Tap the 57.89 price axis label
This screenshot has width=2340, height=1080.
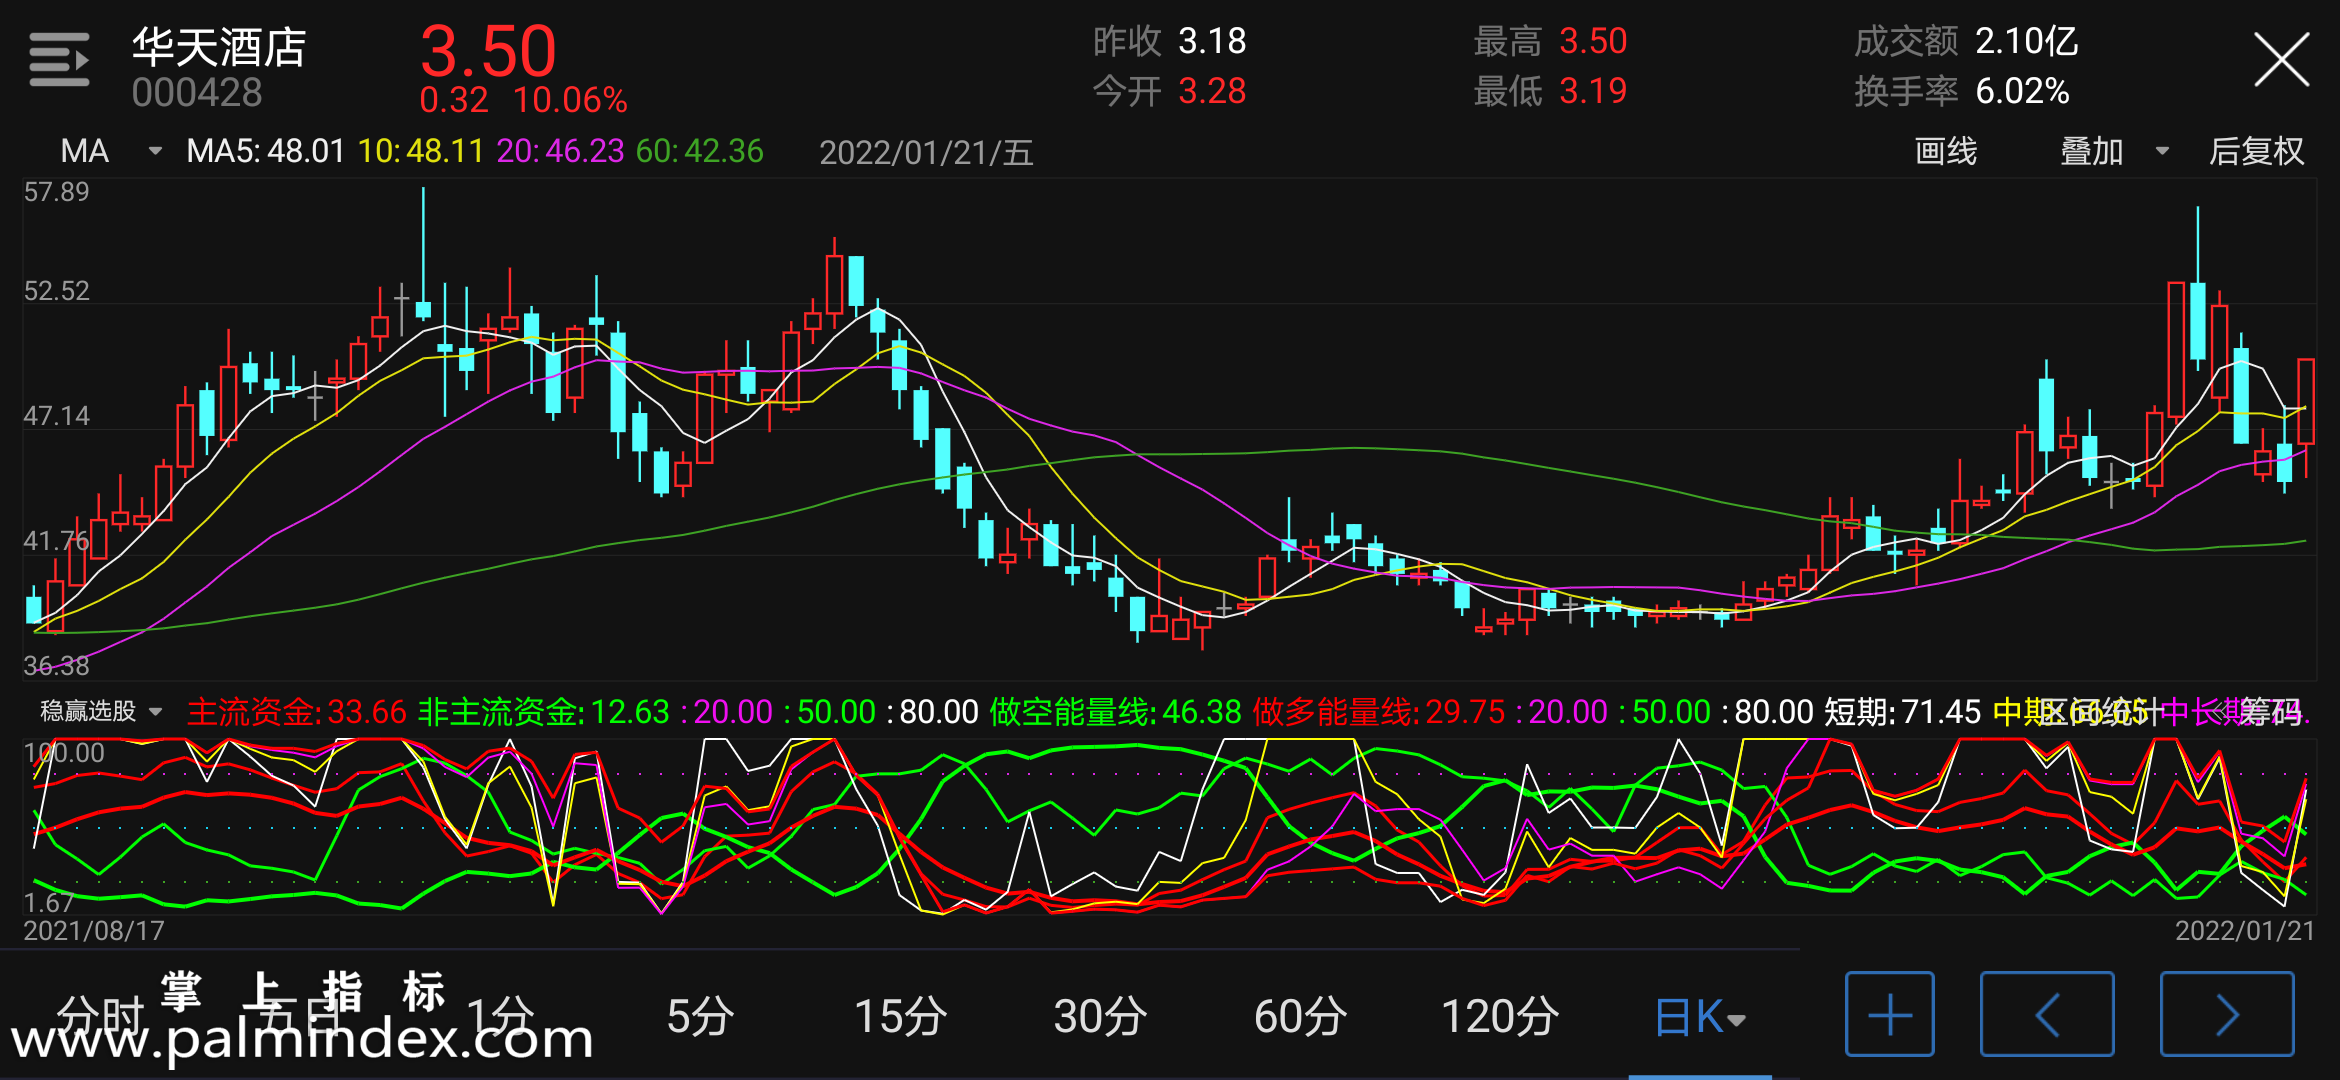click(56, 191)
